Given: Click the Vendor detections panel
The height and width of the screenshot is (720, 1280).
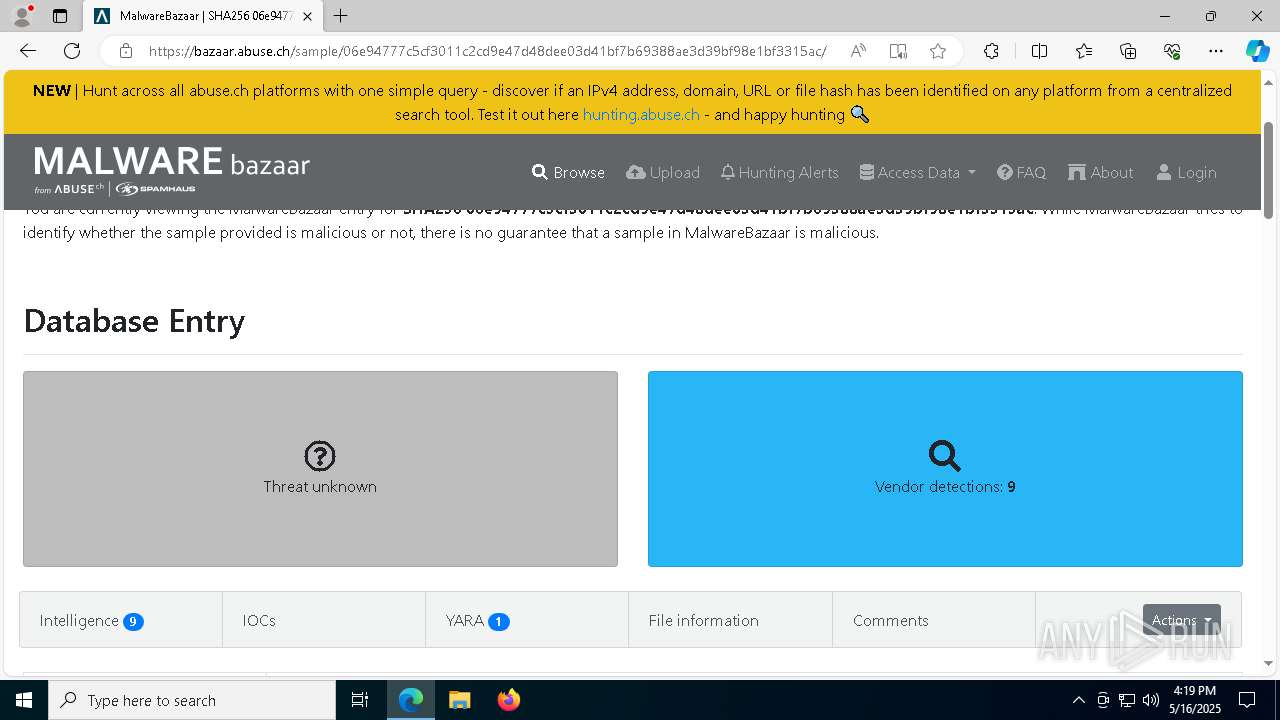Looking at the screenshot, I should 945,469.
